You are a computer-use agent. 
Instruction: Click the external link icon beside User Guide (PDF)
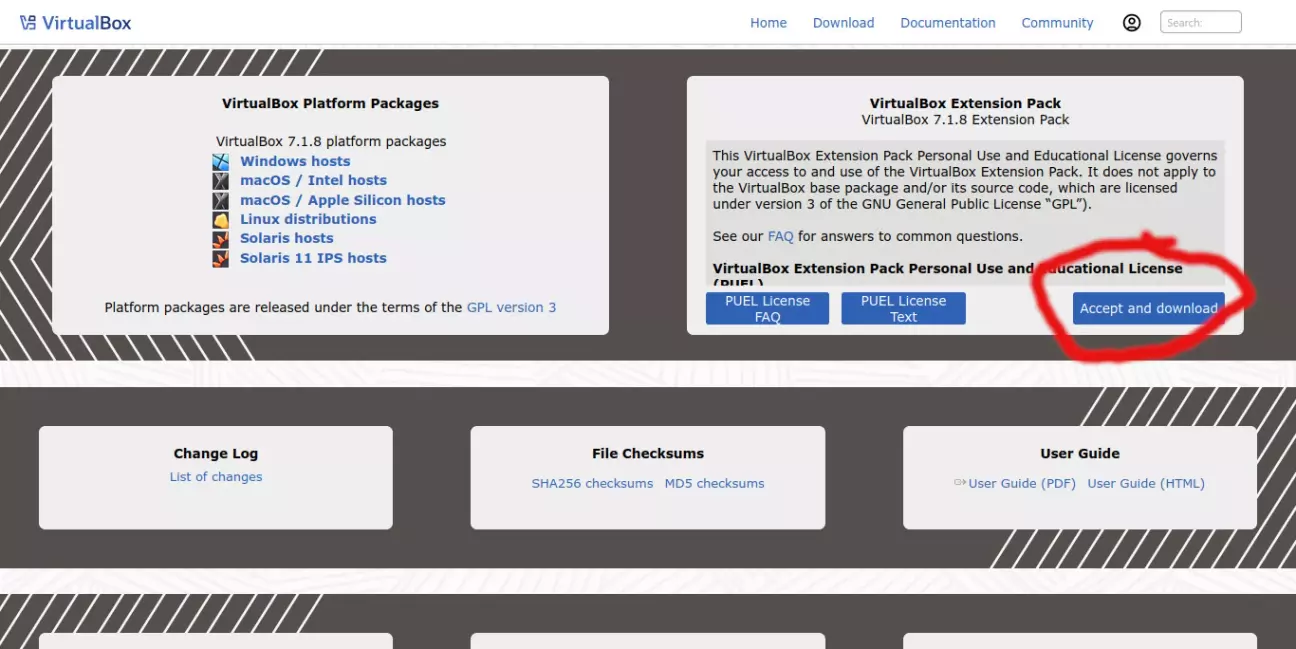click(960, 483)
